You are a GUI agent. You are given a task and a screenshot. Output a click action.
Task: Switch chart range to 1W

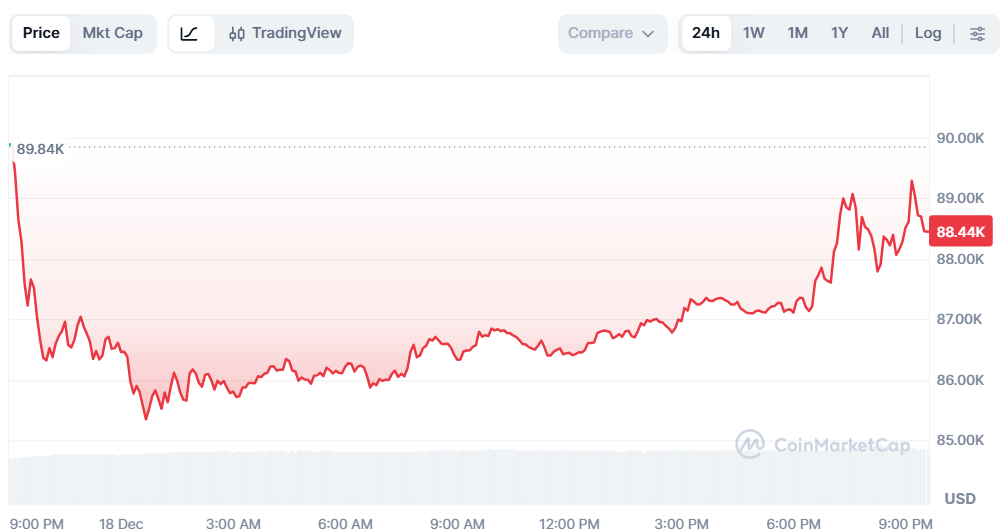tap(754, 33)
